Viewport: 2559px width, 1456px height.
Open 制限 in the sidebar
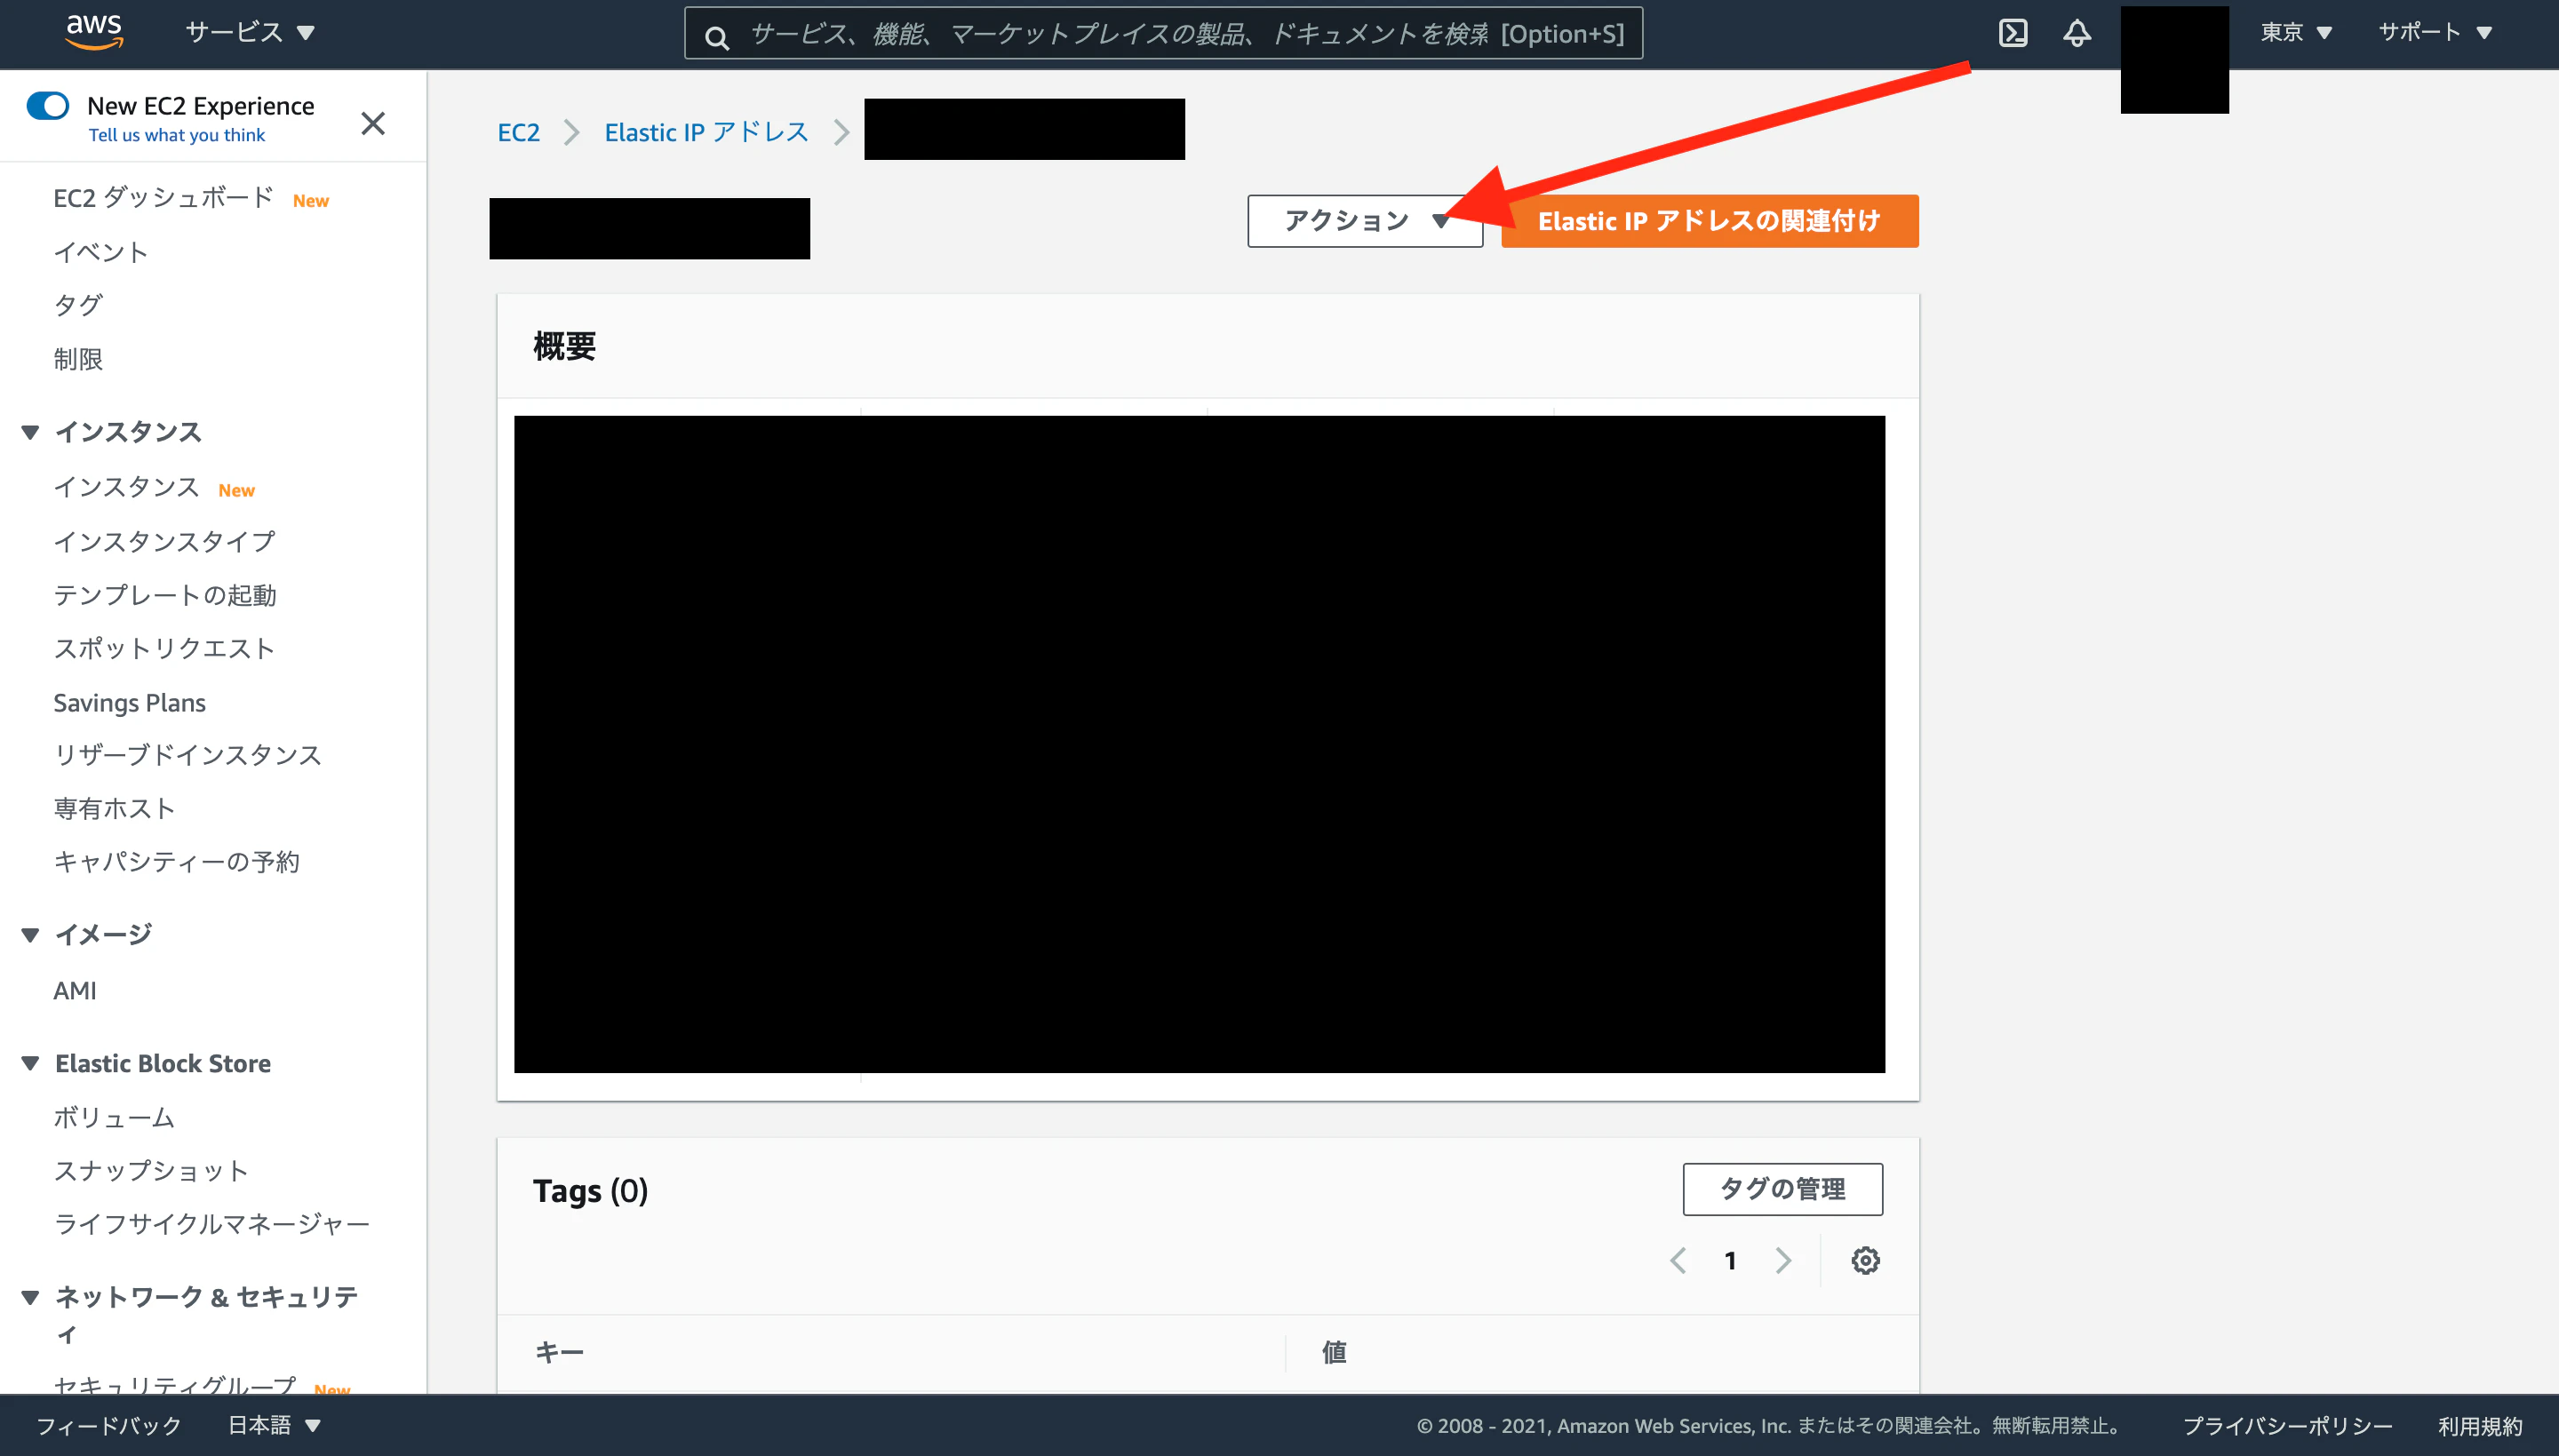point(78,359)
